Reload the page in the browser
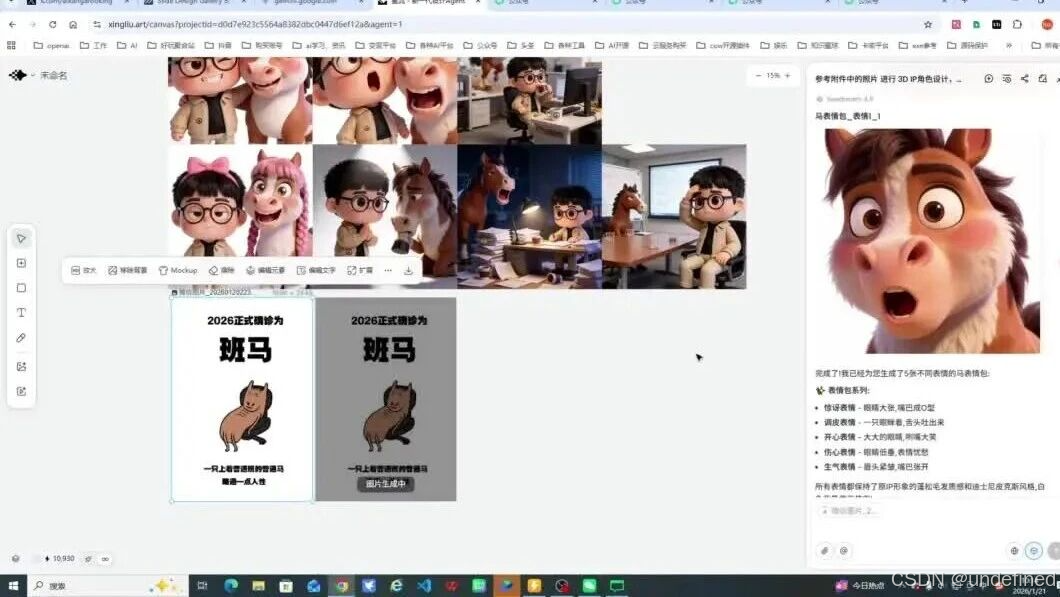1060x597 pixels. pos(52,24)
